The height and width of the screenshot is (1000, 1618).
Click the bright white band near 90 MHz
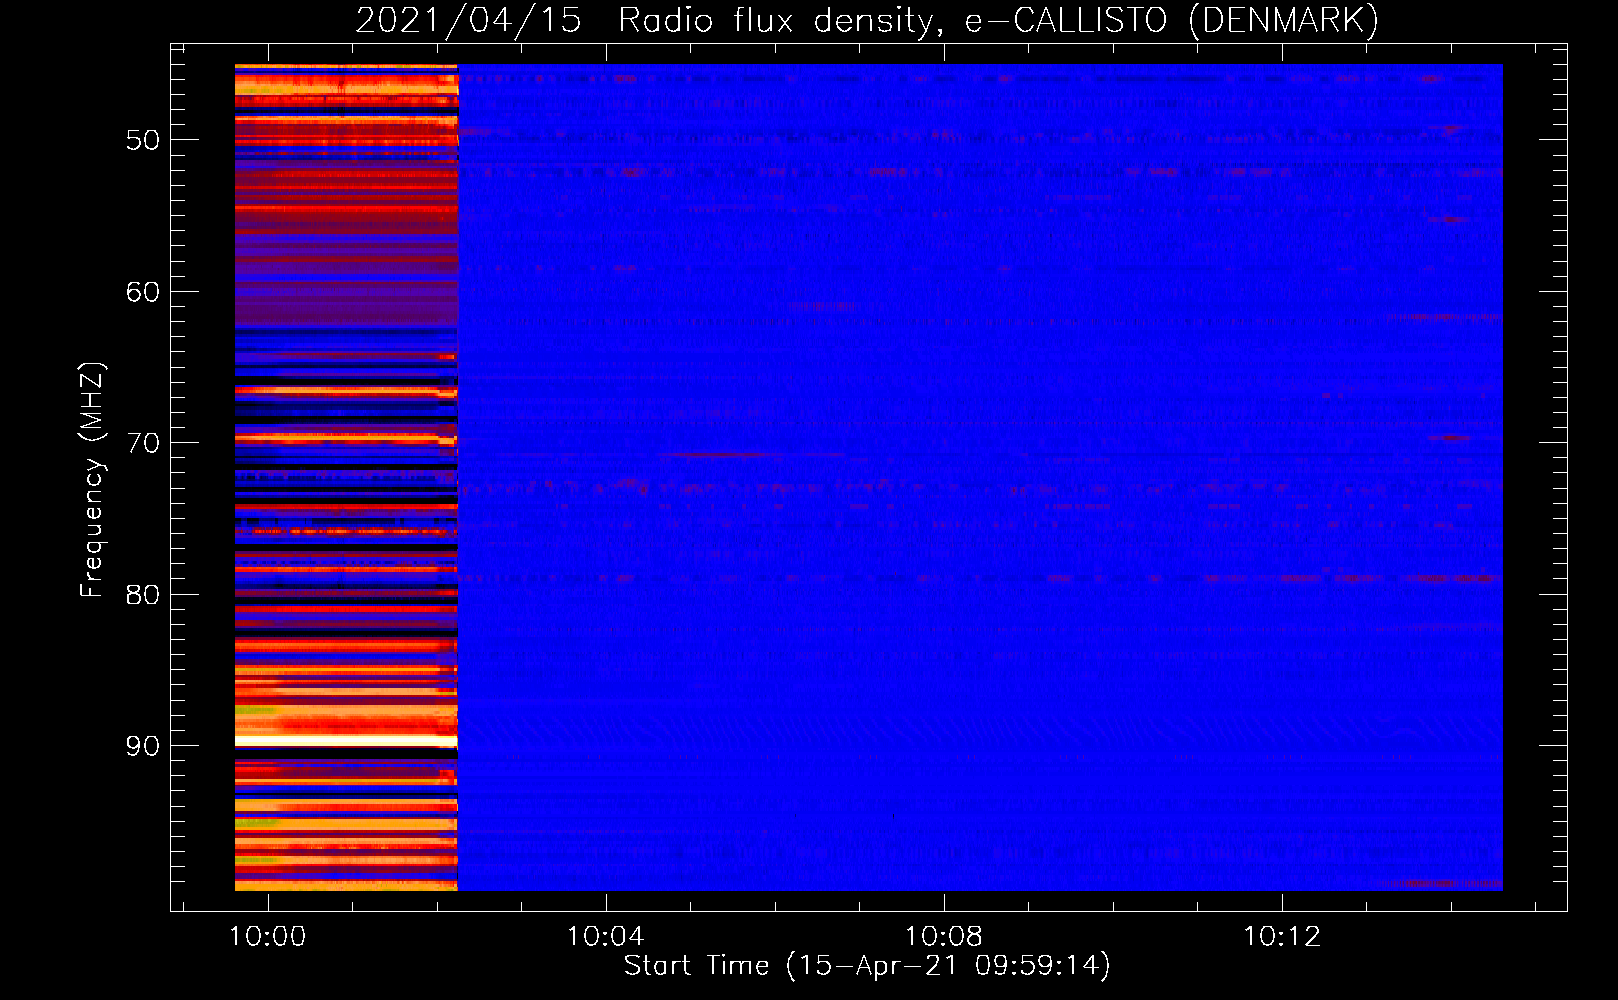pos(346,741)
